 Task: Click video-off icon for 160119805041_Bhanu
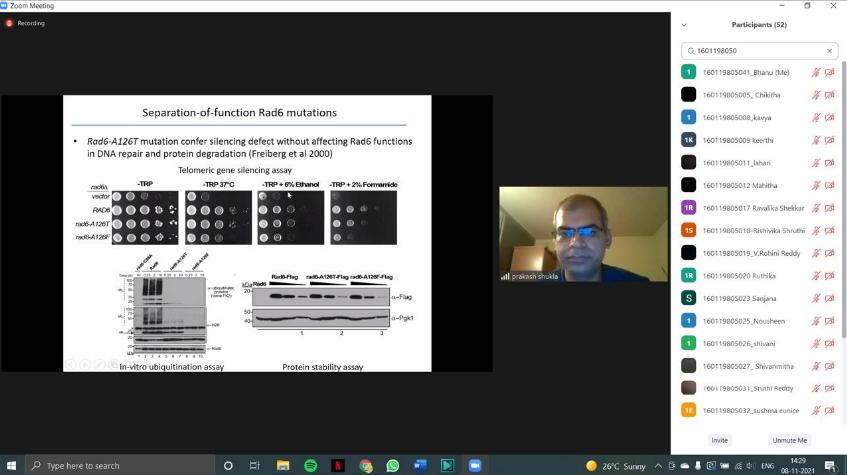click(x=830, y=72)
